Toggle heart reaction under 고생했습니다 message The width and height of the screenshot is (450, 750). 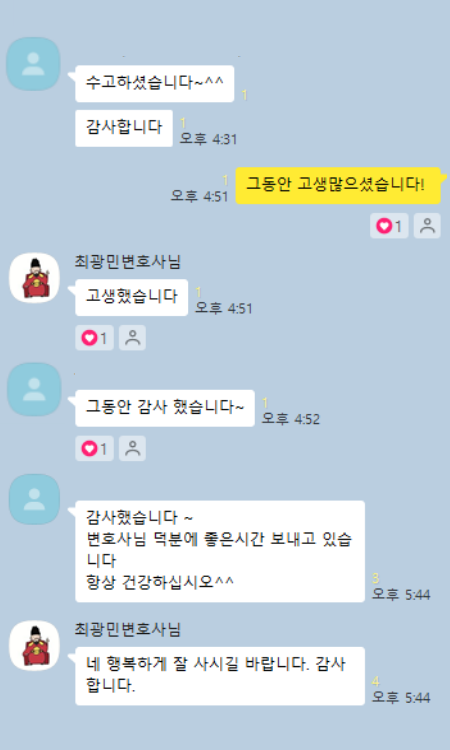[94, 338]
